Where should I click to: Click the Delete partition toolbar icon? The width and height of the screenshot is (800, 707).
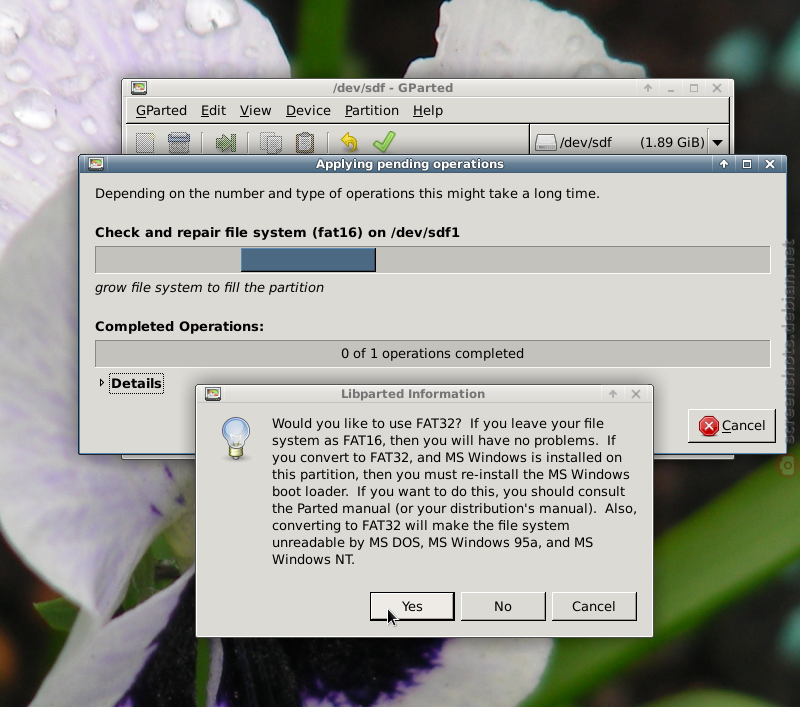[x=179, y=142]
